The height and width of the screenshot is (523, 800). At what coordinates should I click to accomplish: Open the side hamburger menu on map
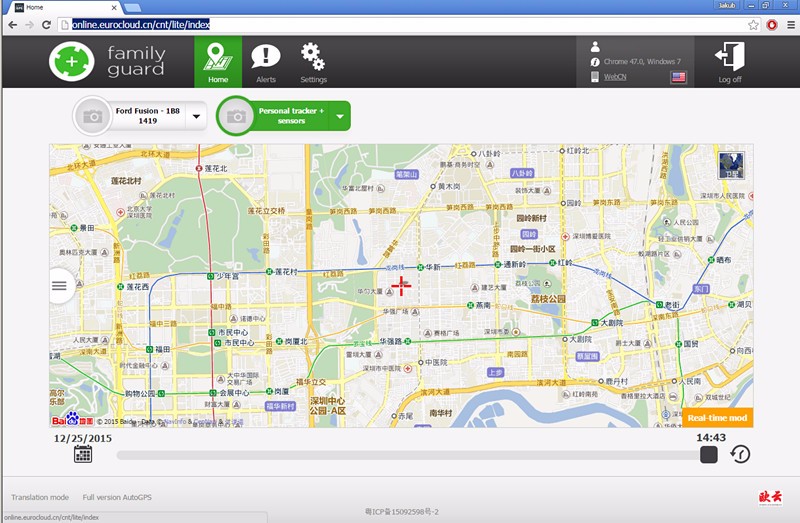click(60, 286)
